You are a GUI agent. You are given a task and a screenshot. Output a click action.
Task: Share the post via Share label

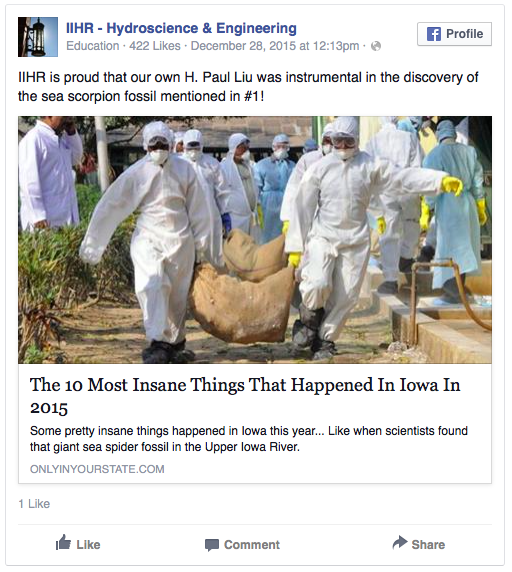(x=428, y=545)
